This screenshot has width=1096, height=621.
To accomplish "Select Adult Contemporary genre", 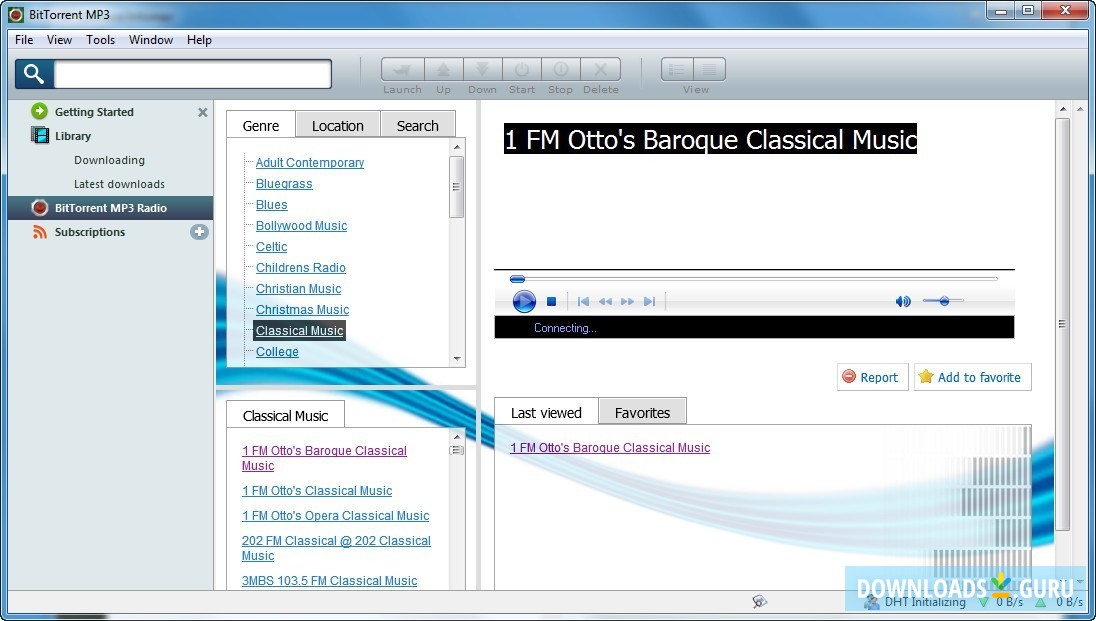I will (310, 163).
